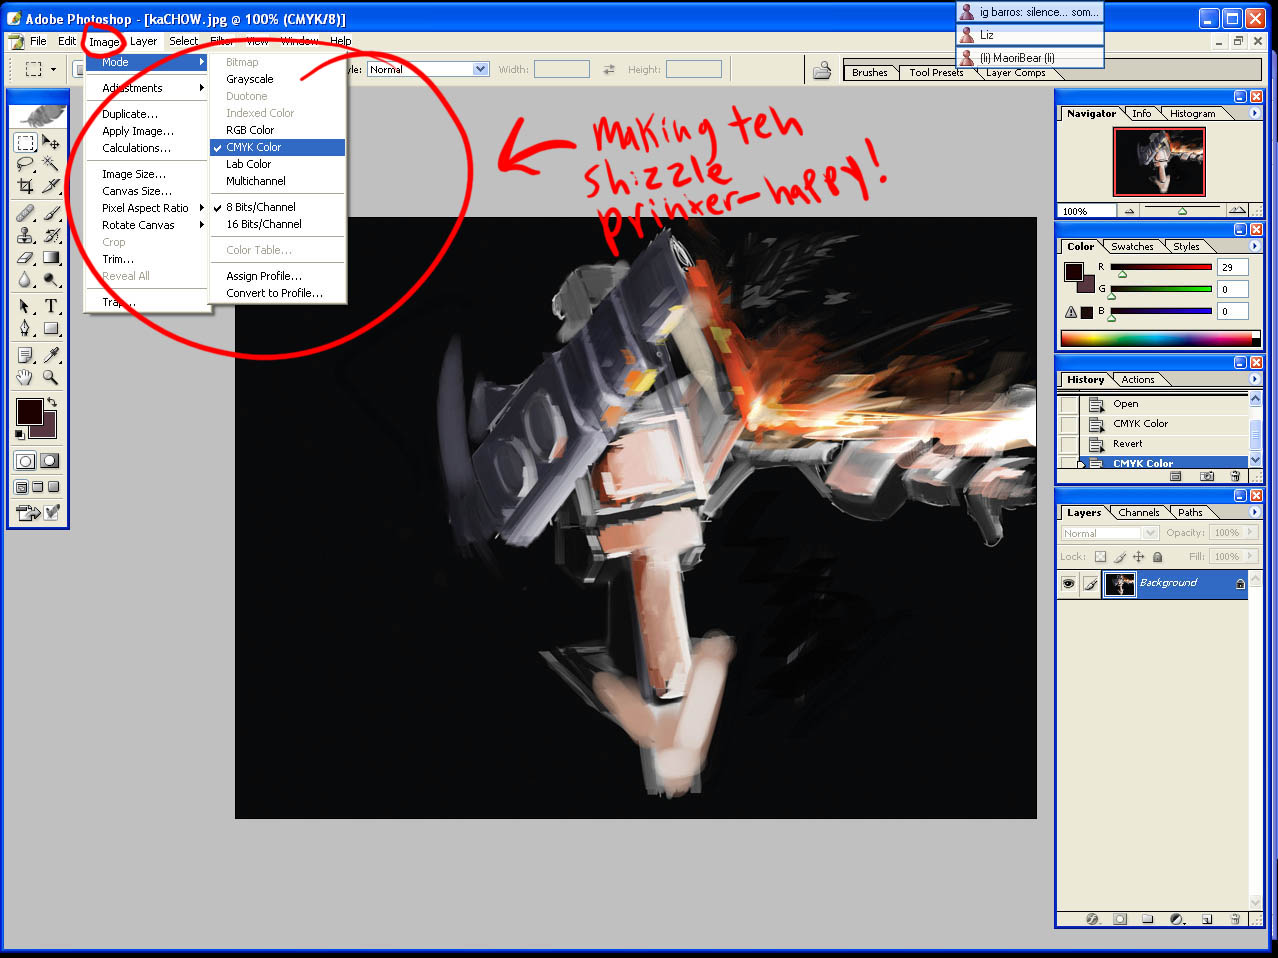Choose the Eyedropper tool

coord(51,355)
